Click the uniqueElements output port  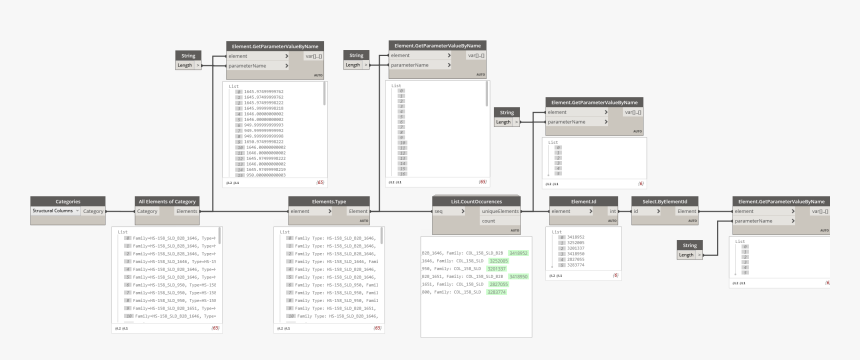pos(500,211)
